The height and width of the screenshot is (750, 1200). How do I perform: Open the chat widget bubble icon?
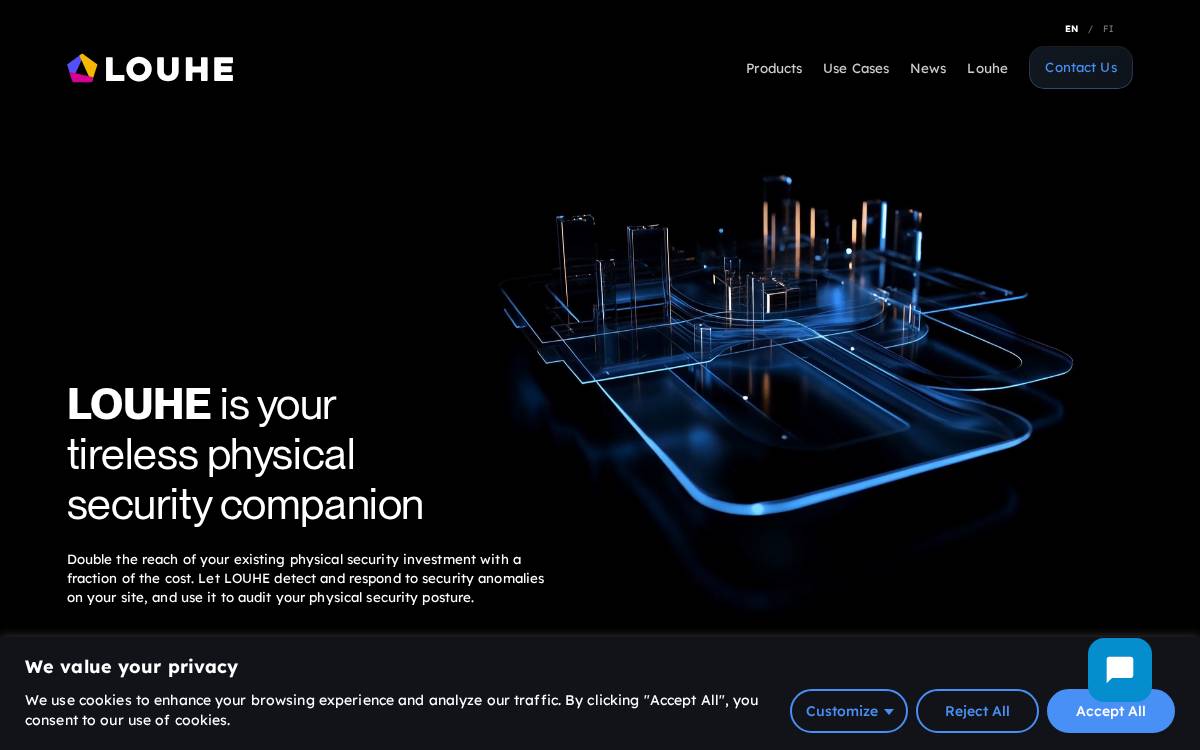pyautogui.click(x=1120, y=670)
